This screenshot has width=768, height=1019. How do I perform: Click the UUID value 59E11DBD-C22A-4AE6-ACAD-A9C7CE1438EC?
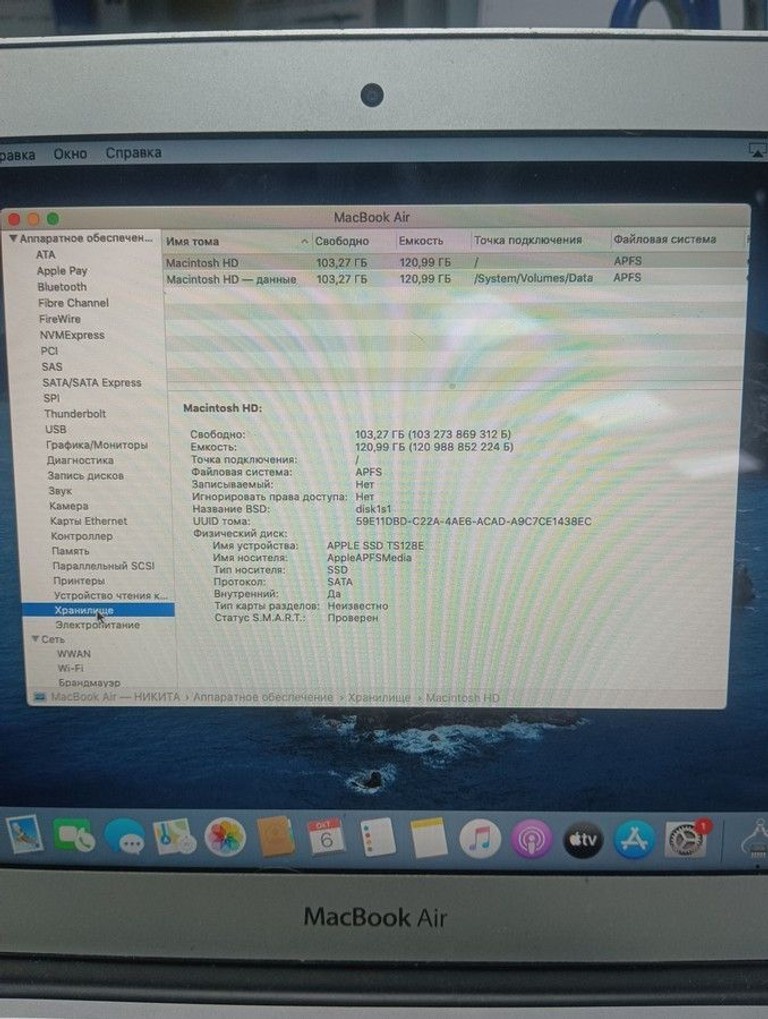click(x=474, y=521)
